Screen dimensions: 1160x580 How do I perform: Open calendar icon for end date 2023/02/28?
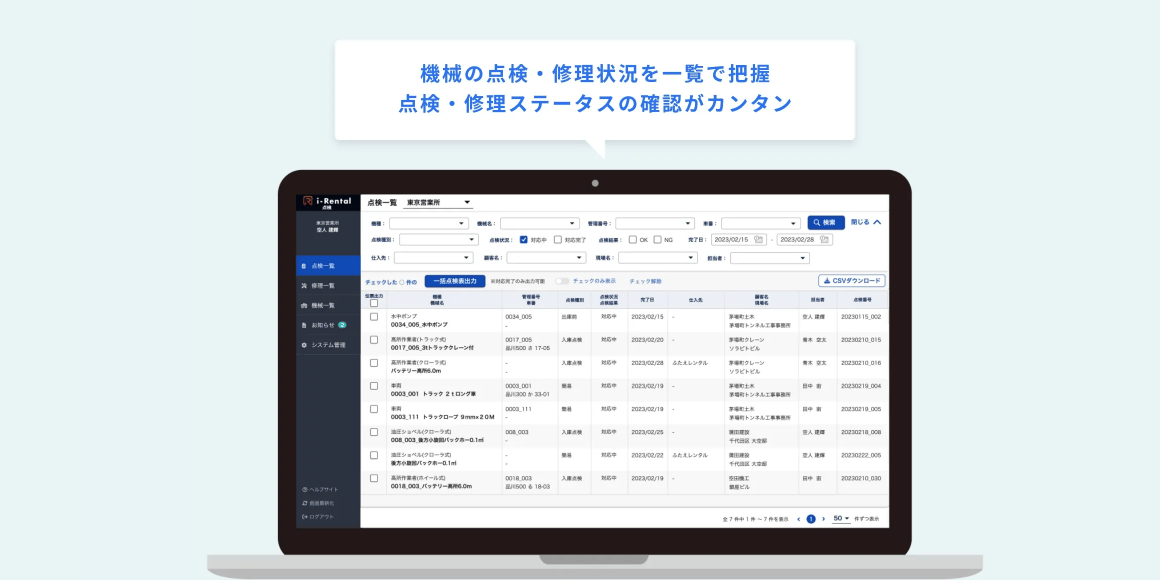tap(825, 240)
